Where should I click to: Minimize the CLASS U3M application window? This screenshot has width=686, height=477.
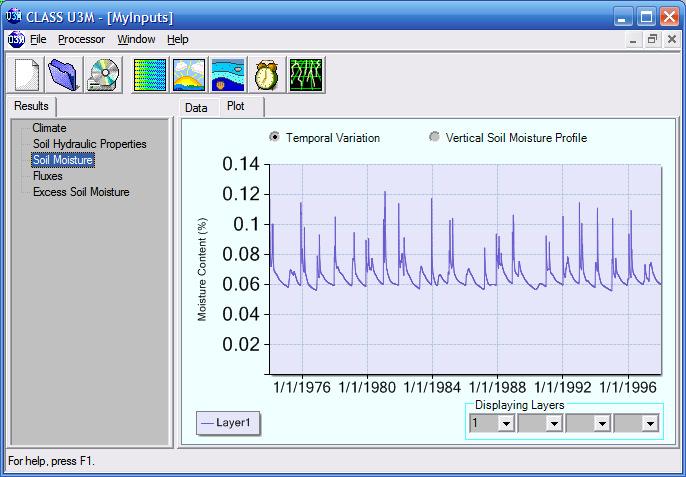click(x=623, y=18)
